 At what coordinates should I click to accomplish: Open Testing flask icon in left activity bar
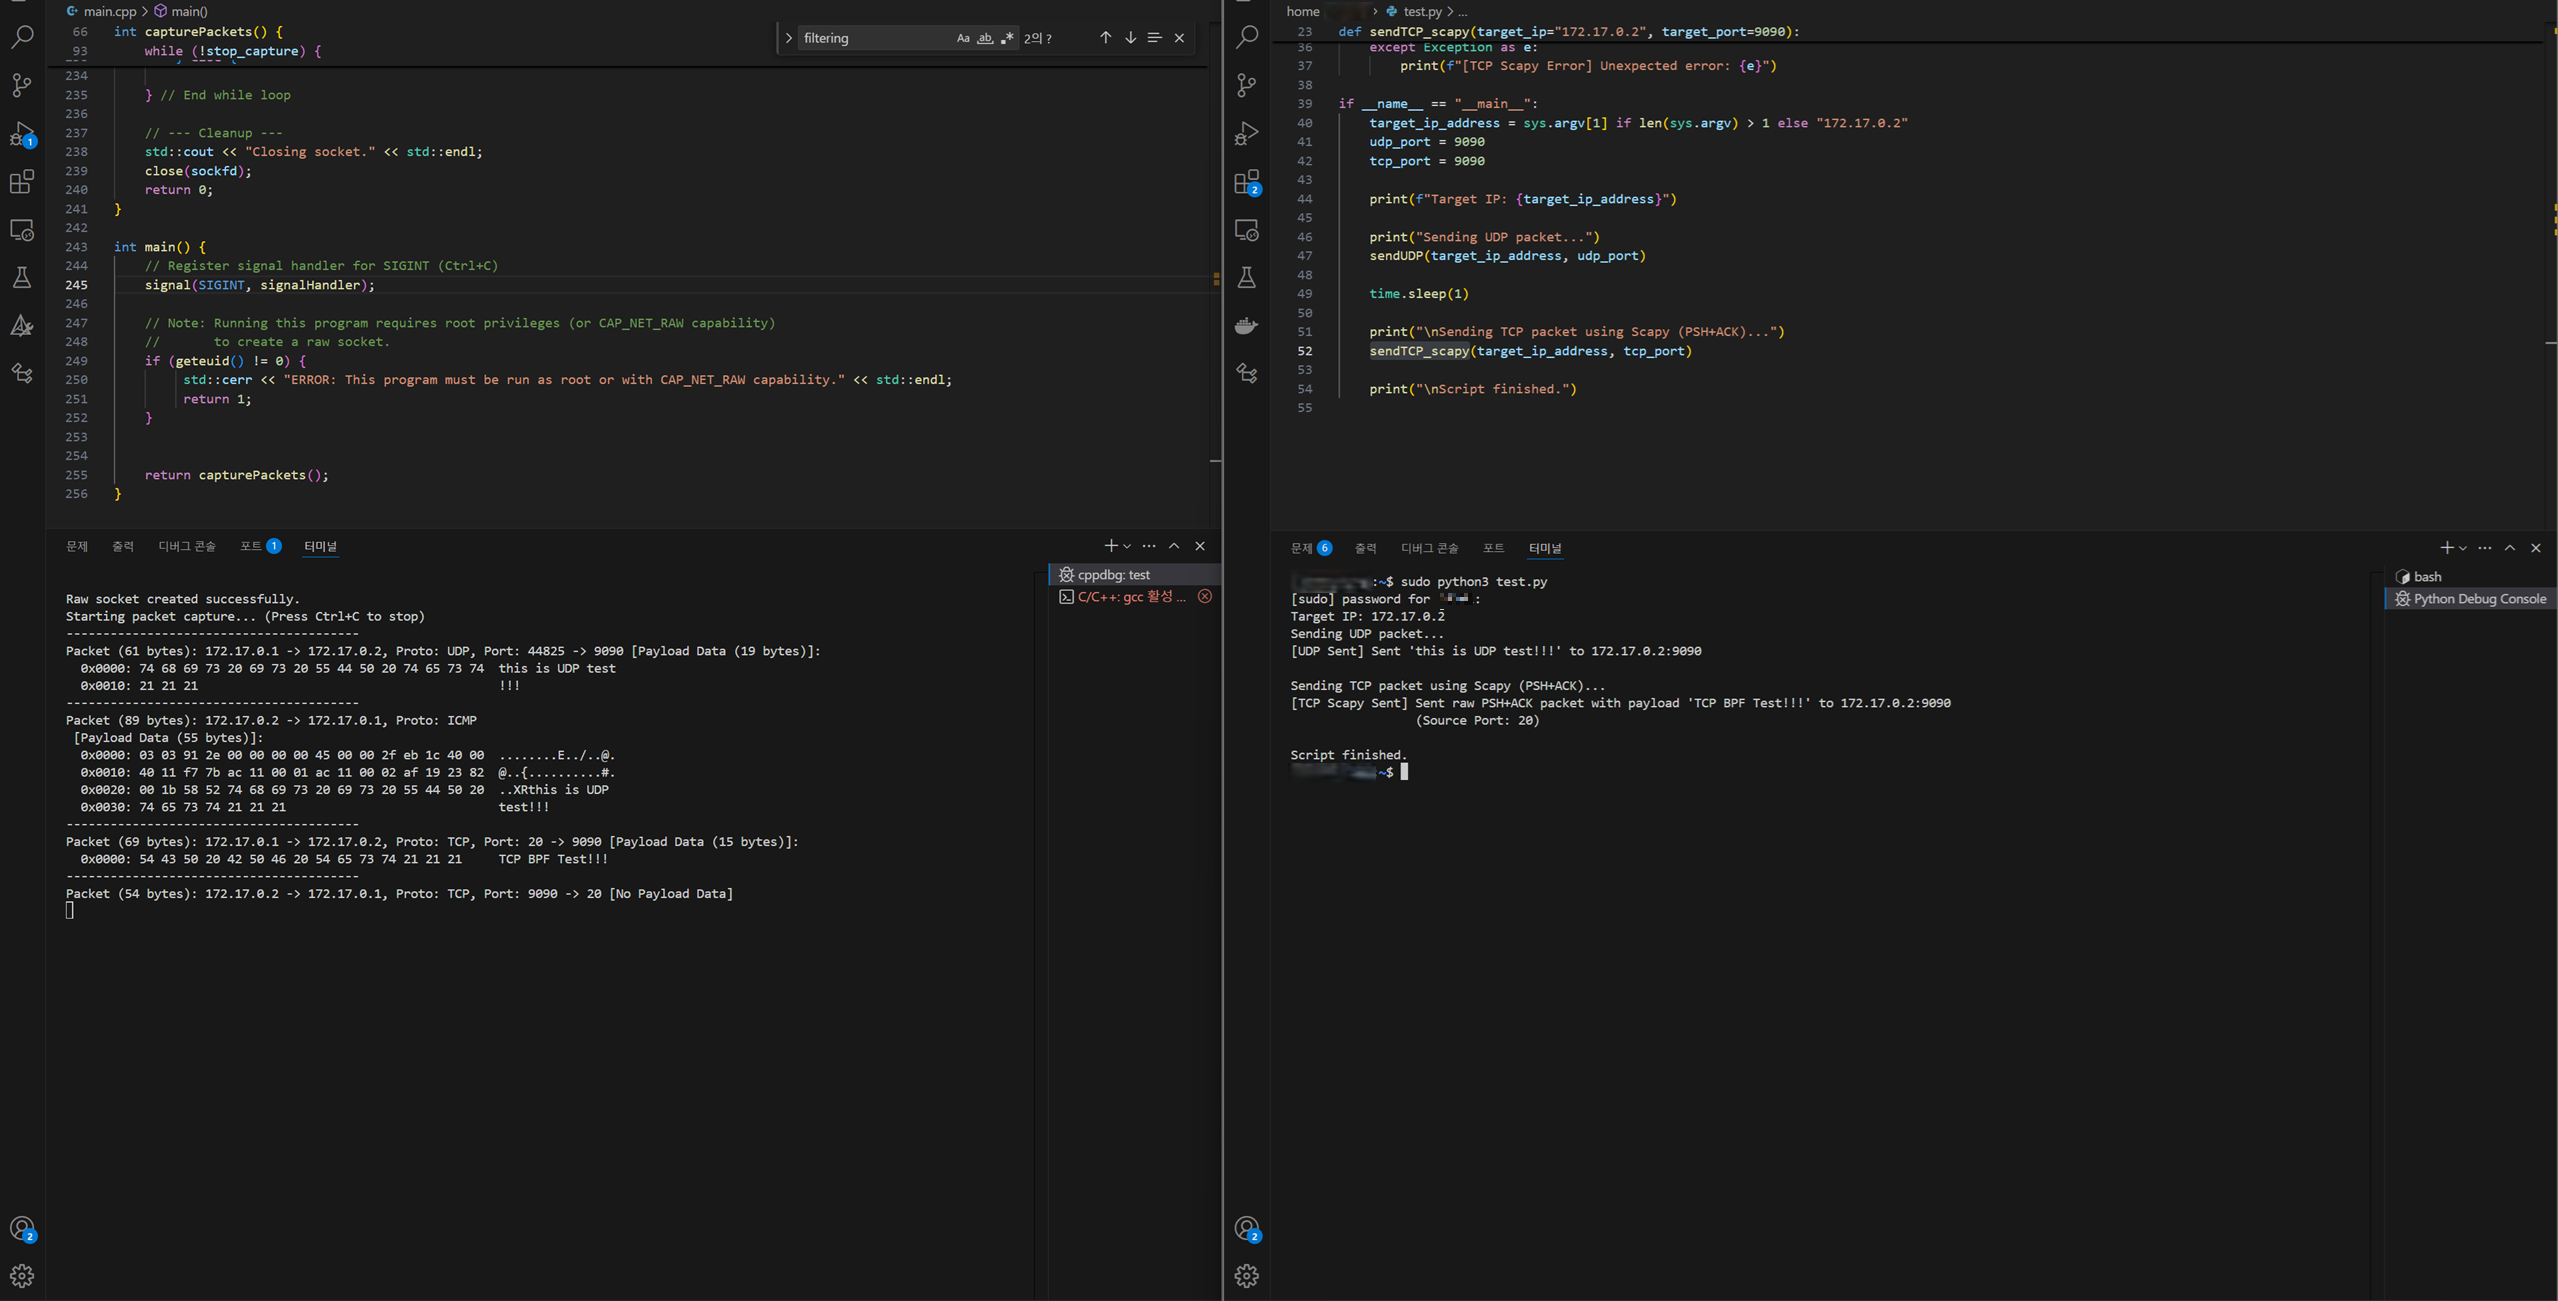coord(22,278)
